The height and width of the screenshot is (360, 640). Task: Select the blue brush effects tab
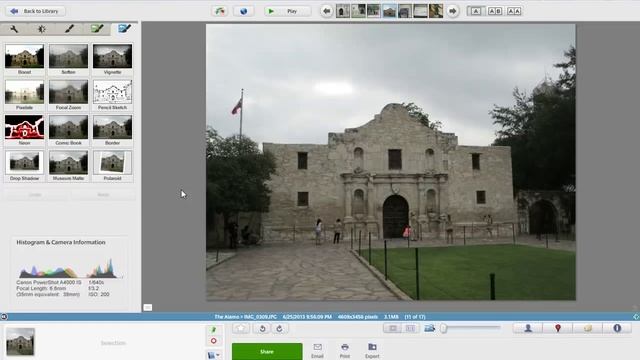click(124, 29)
